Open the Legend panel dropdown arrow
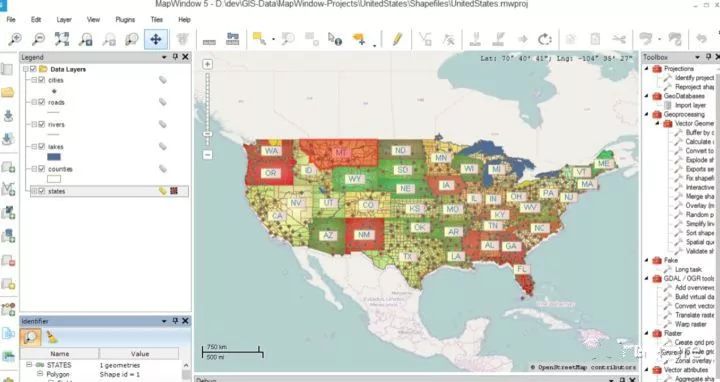This screenshot has height=382, width=720. (164, 57)
